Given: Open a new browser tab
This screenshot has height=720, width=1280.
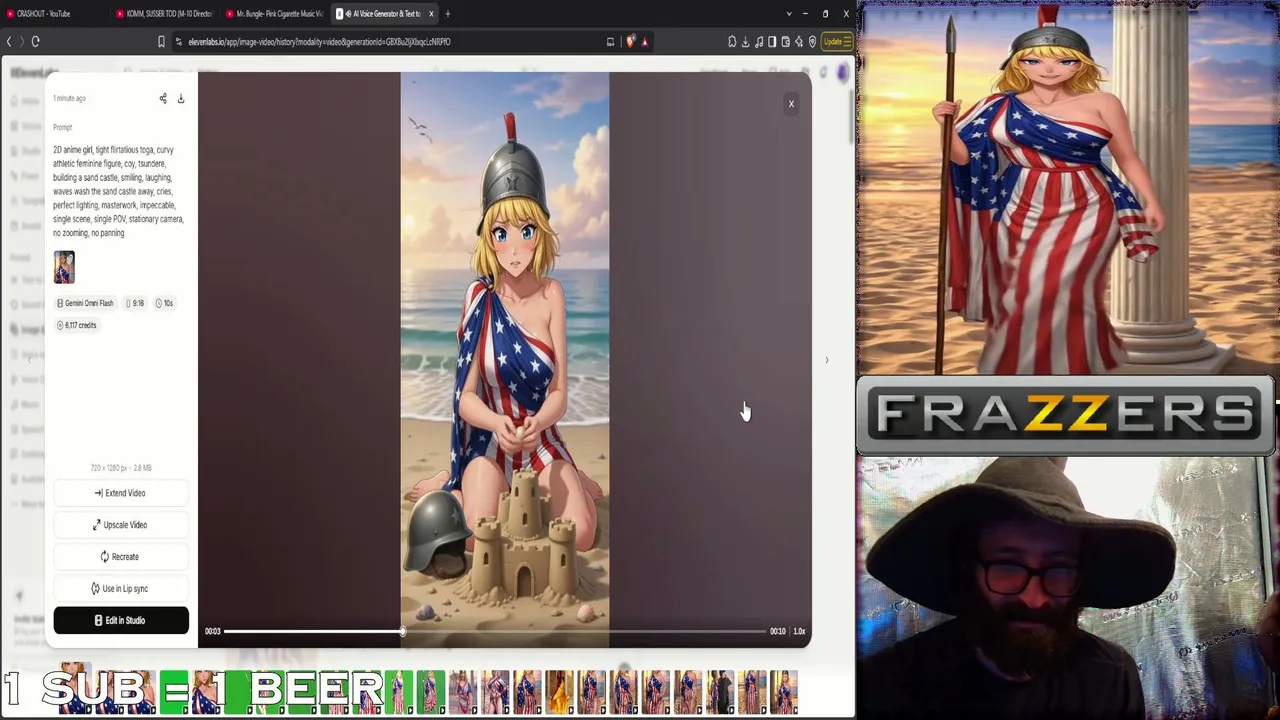Looking at the screenshot, I should tap(448, 14).
